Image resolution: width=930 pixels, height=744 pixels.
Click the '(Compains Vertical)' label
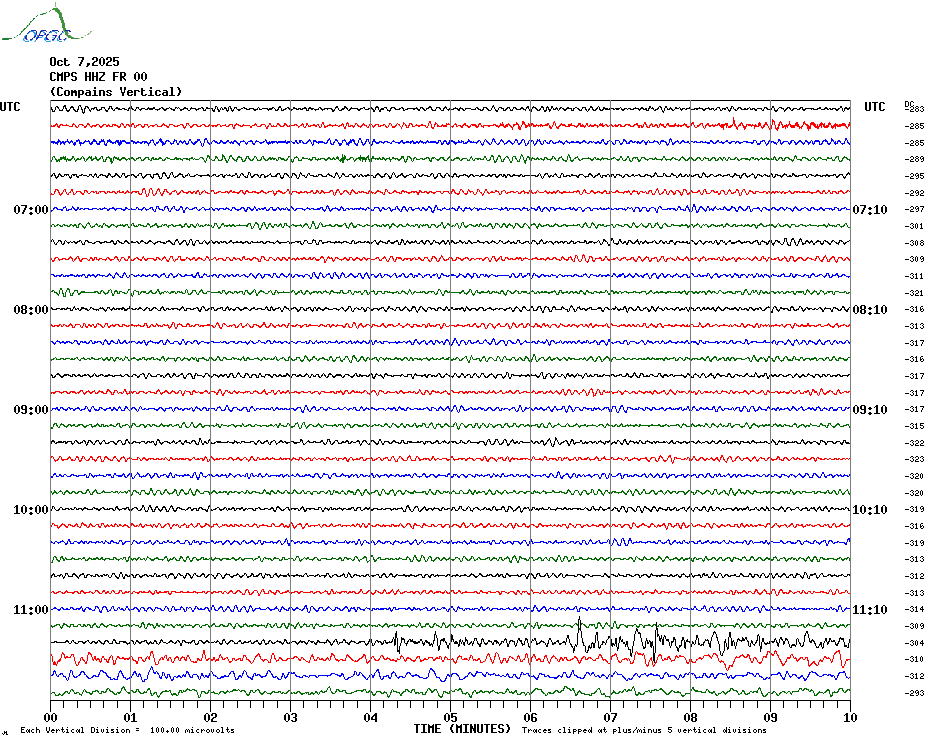click(x=116, y=92)
